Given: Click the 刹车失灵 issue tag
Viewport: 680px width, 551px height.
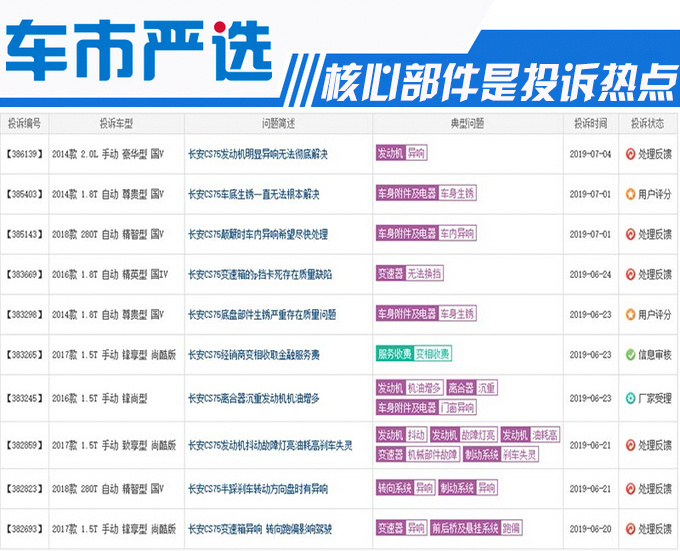Looking at the screenshot, I should [x=520, y=454].
